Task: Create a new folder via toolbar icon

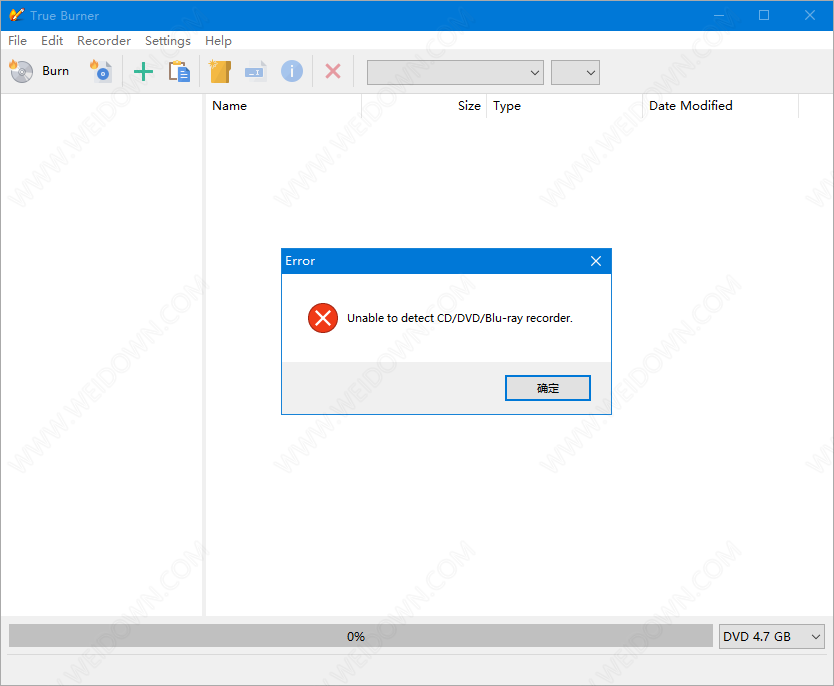Action: (x=220, y=71)
